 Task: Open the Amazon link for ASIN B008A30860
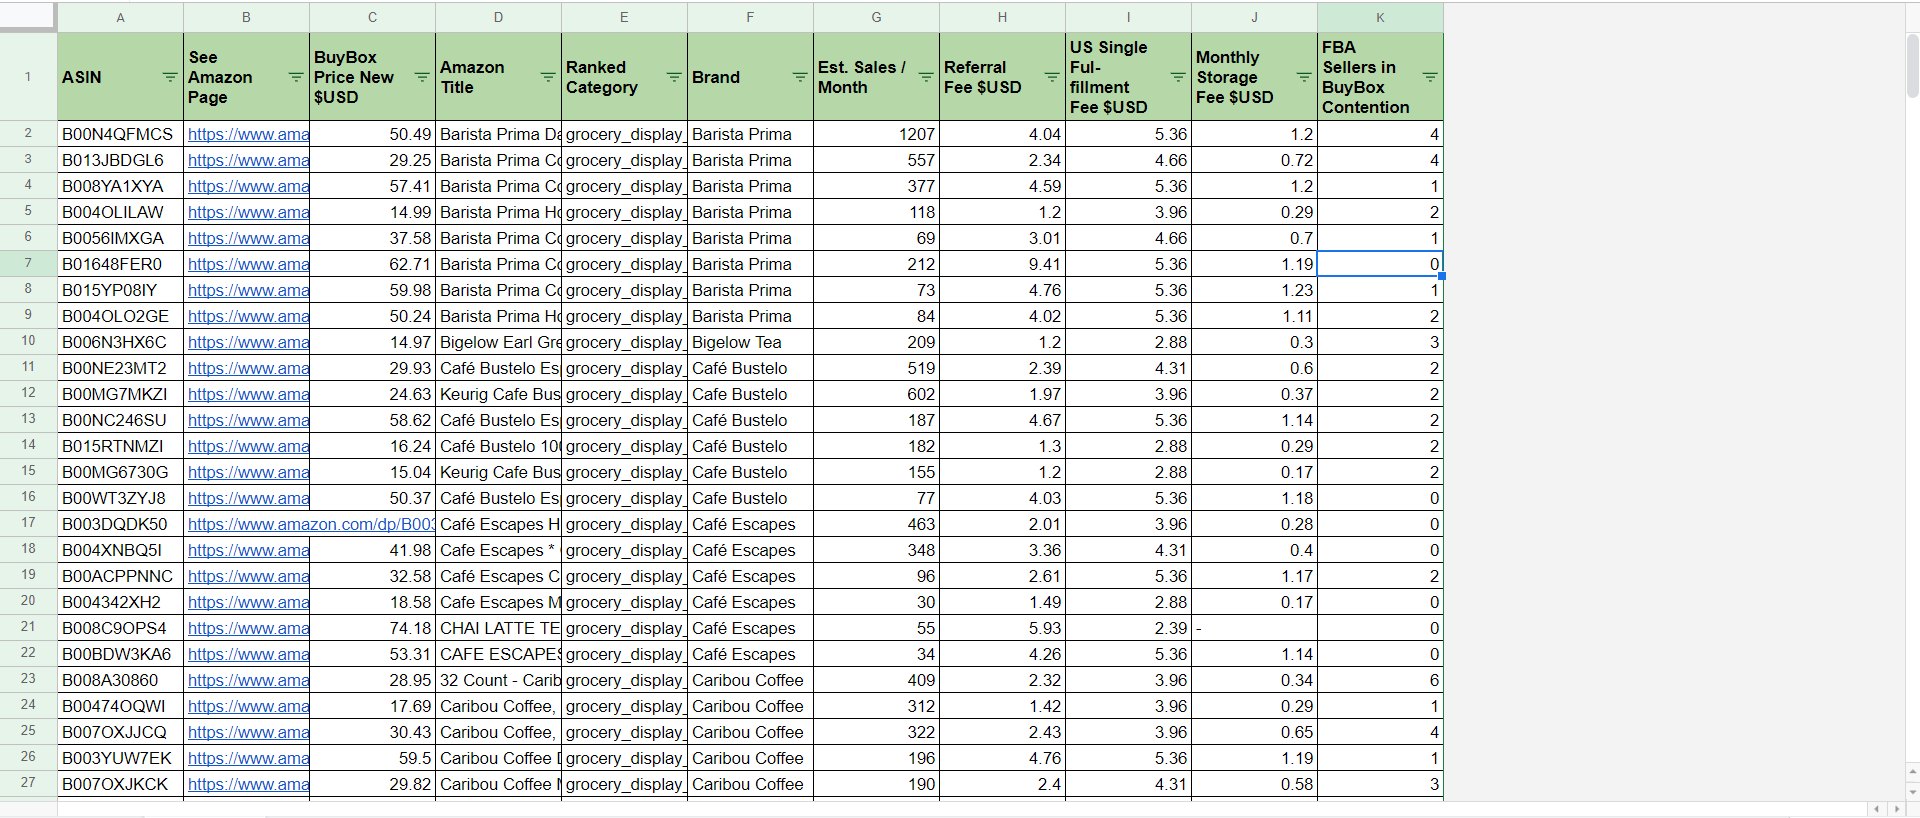click(x=248, y=680)
